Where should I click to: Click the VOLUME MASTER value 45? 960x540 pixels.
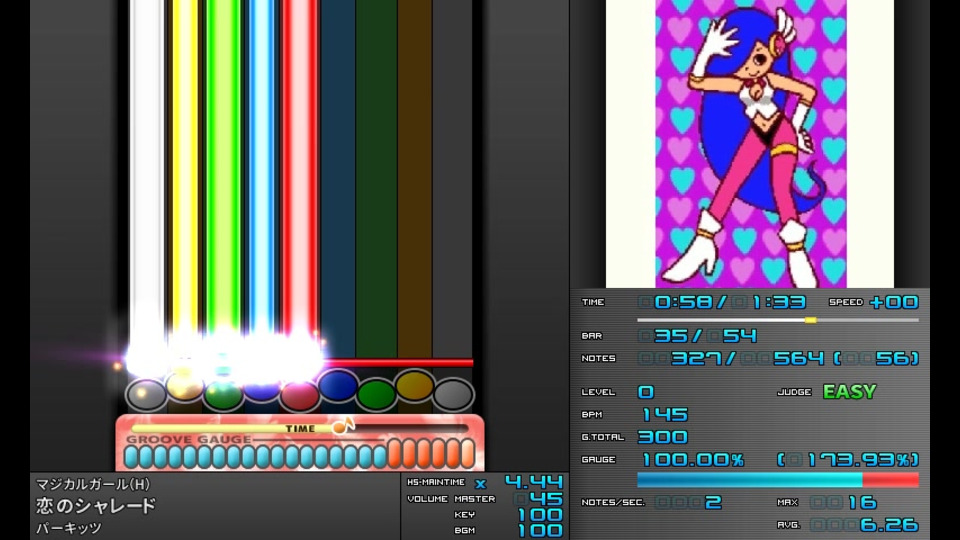coord(547,498)
